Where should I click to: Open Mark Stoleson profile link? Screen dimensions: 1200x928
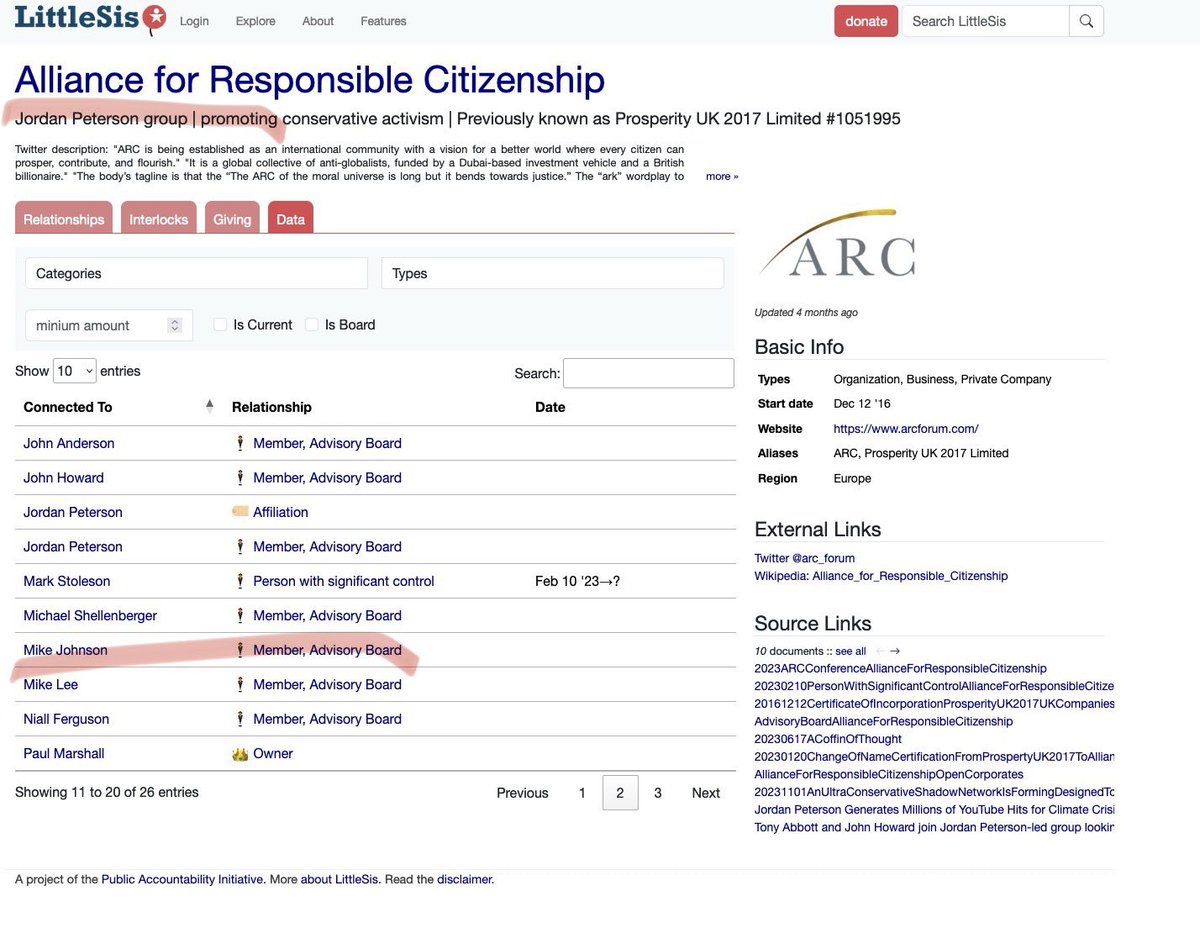(67, 581)
